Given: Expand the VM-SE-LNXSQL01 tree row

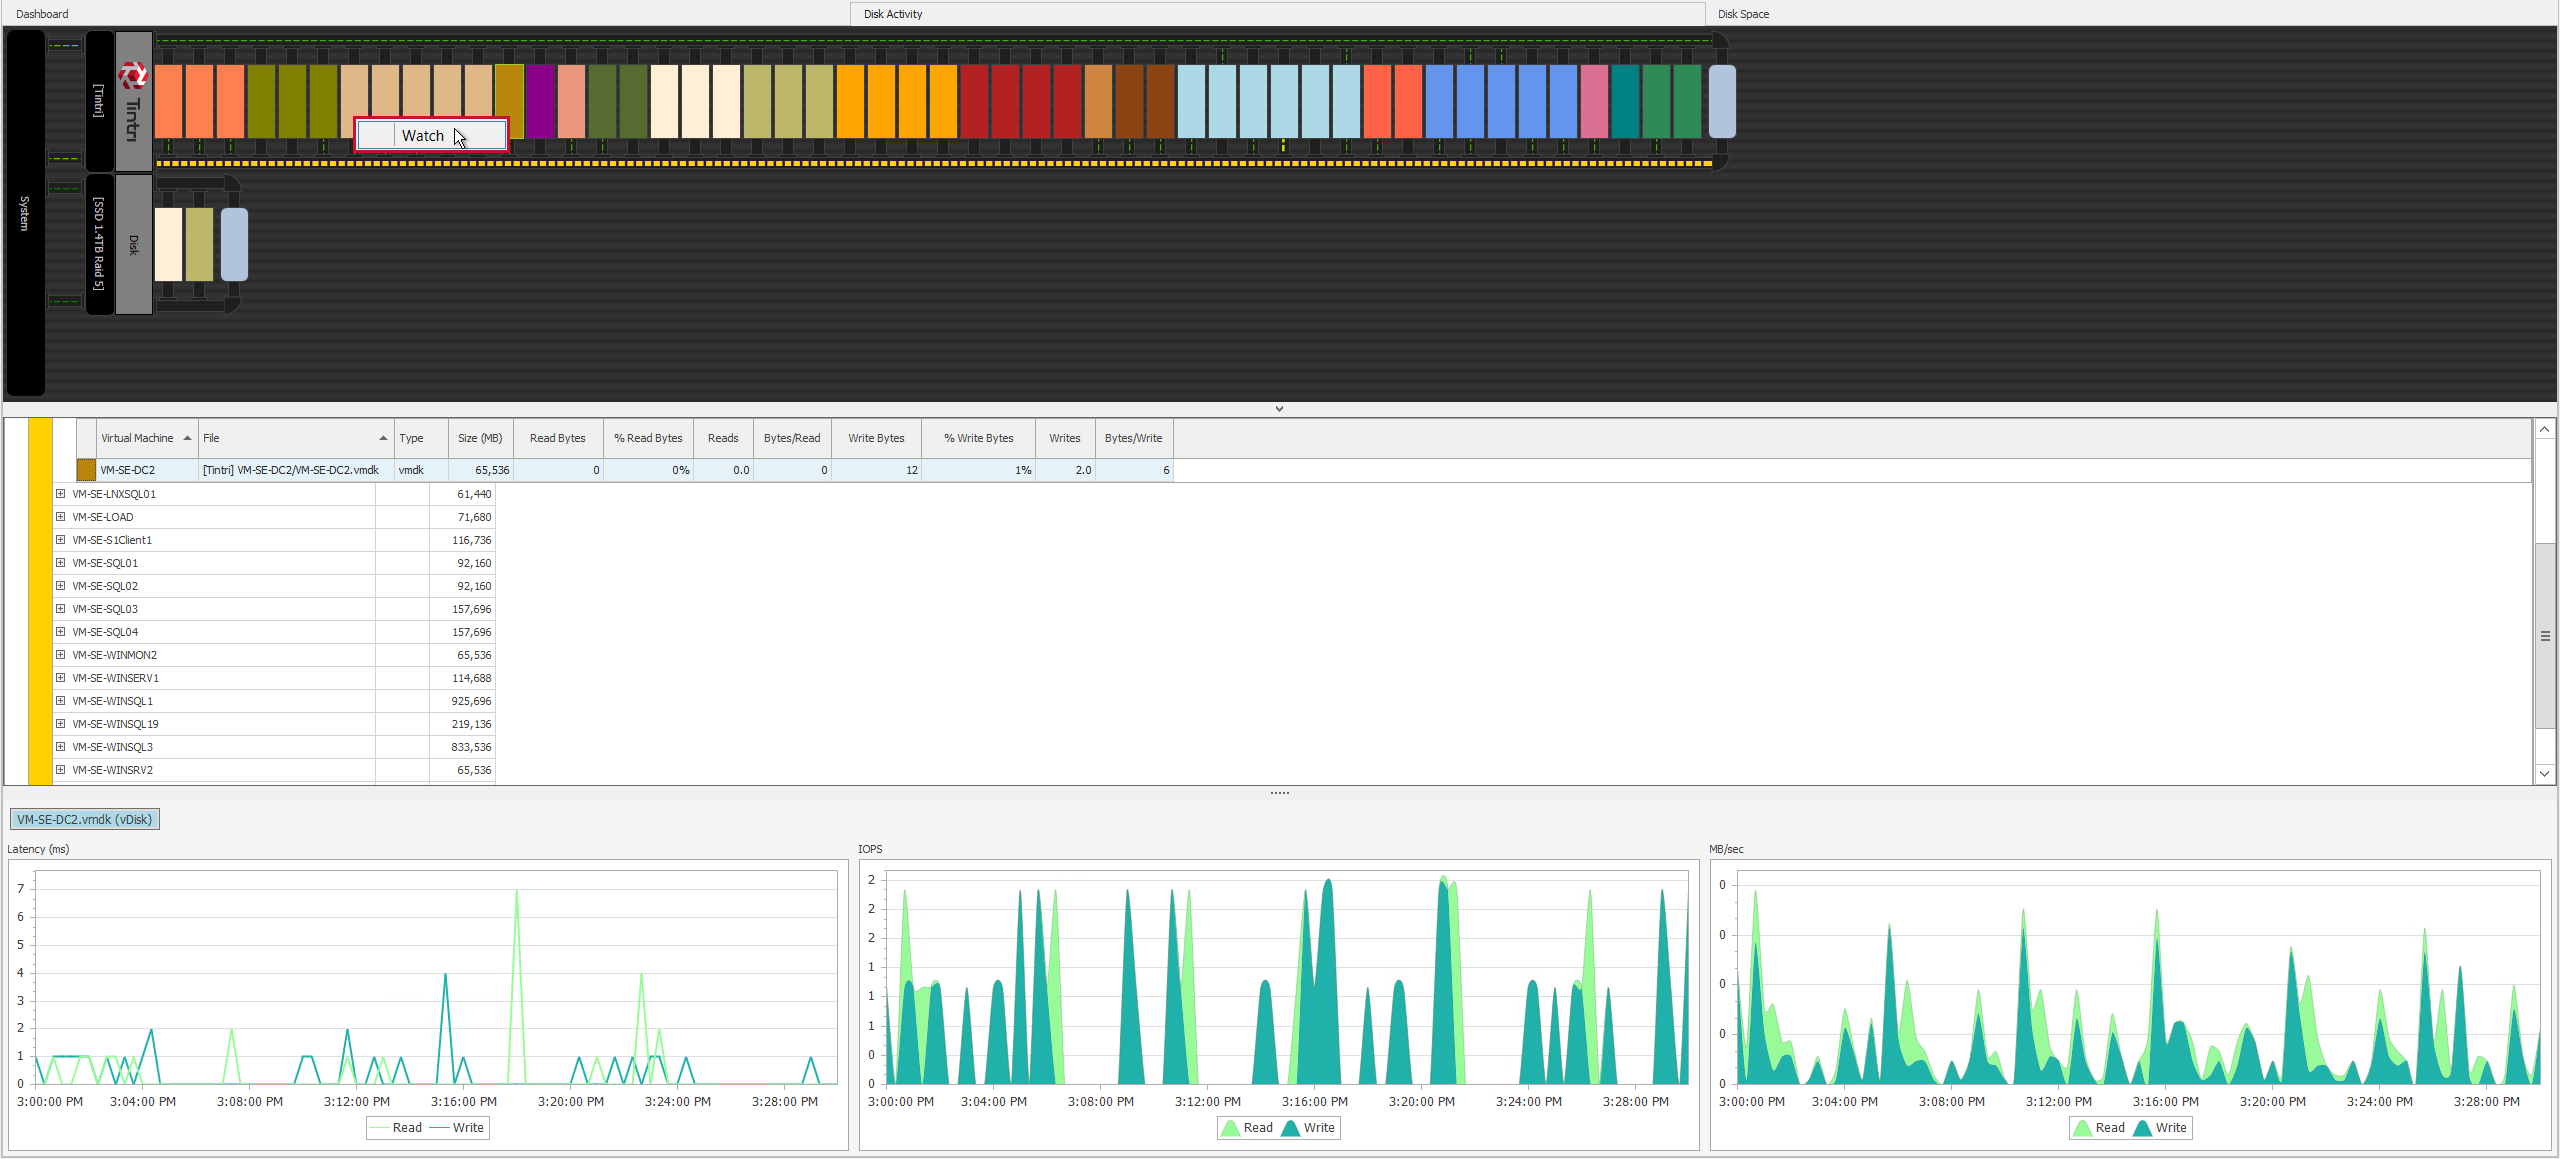Looking at the screenshot, I should [x=60, y=493].
